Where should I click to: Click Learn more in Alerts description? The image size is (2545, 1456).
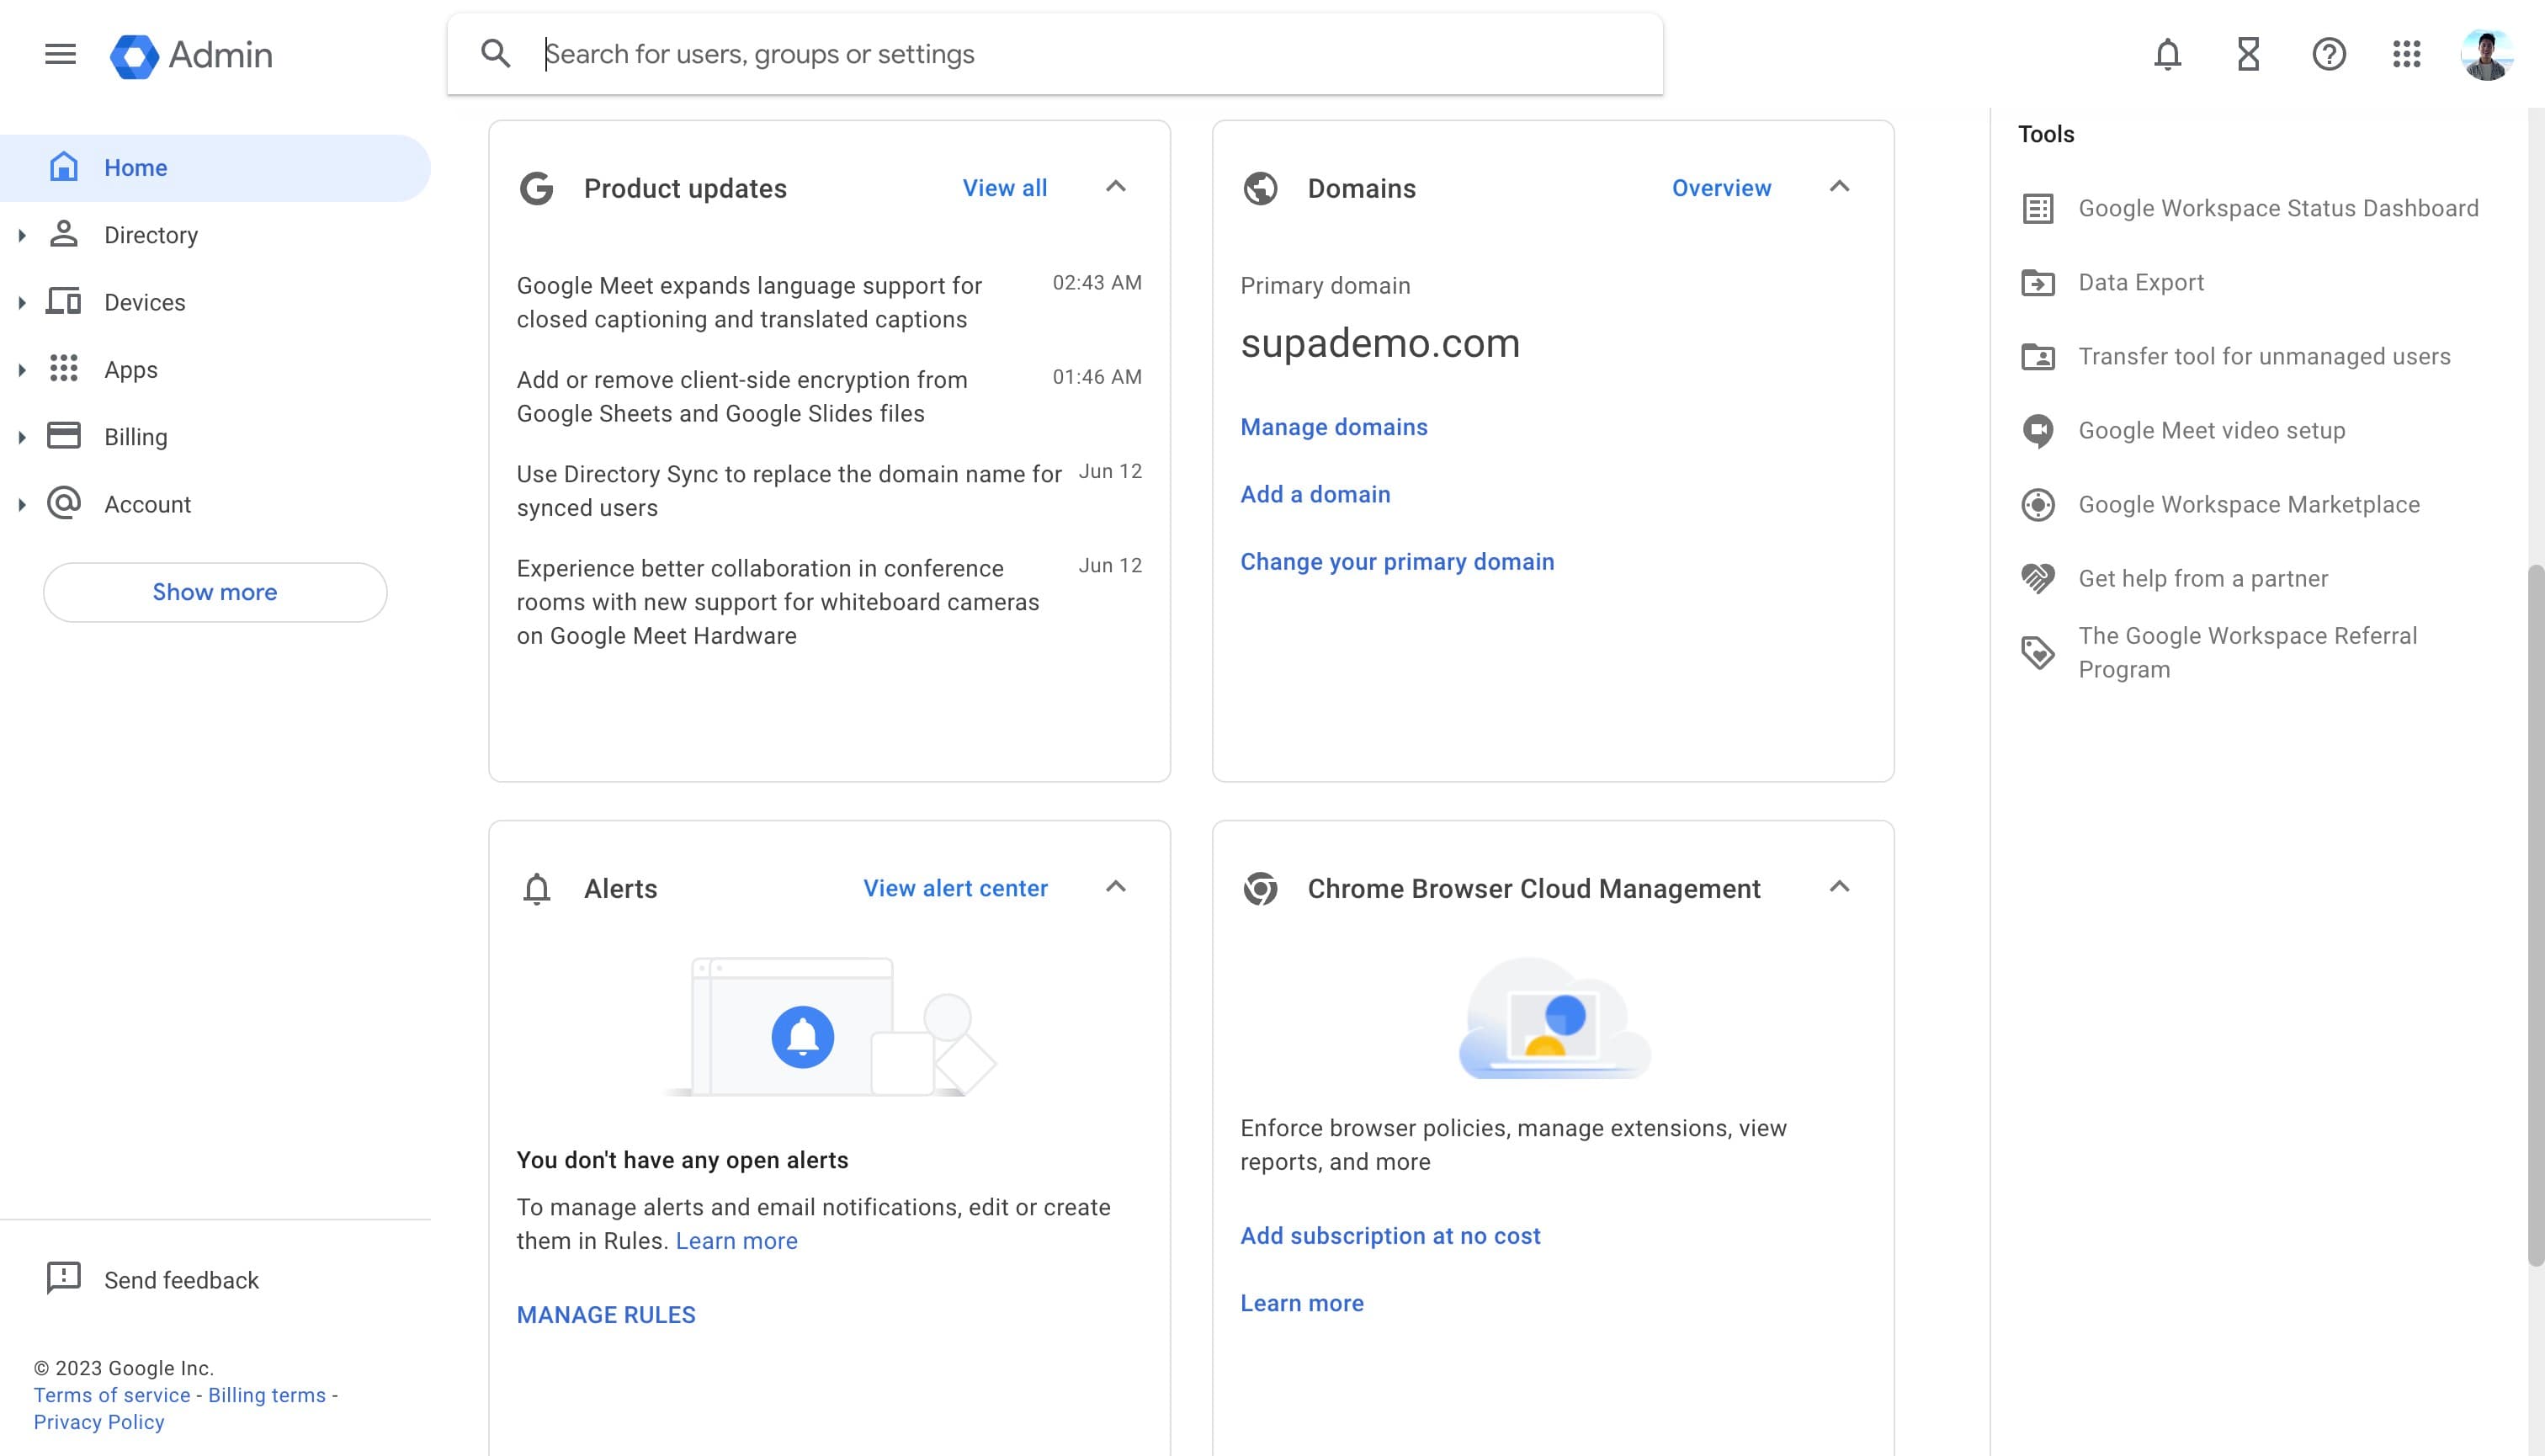pos(736,1241)
